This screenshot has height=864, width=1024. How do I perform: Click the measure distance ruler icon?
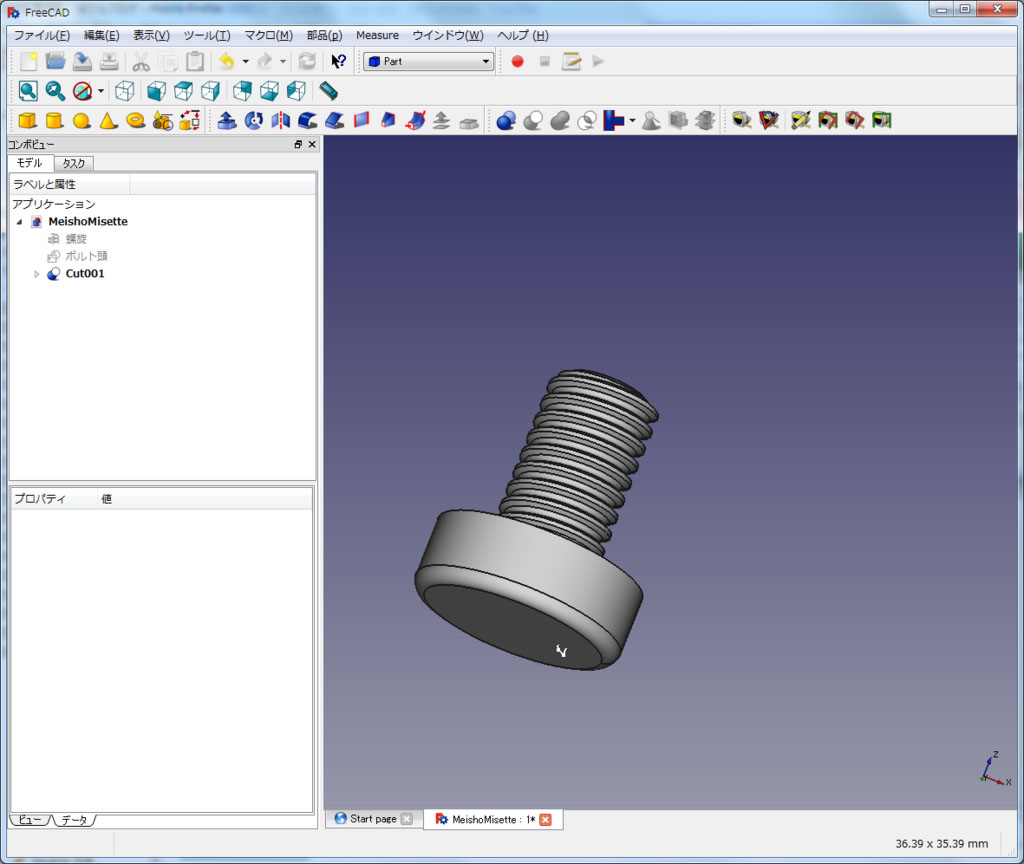click(x=328, y=91)
